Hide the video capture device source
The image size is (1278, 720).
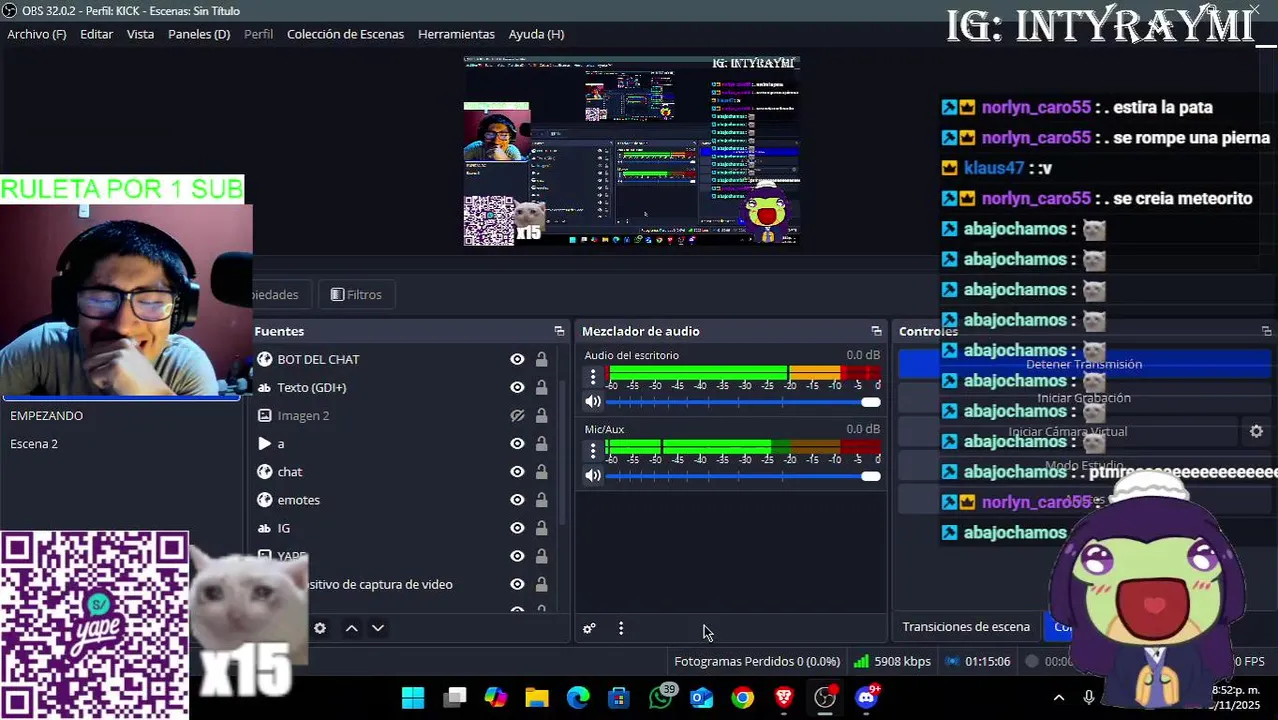[517, 584]
